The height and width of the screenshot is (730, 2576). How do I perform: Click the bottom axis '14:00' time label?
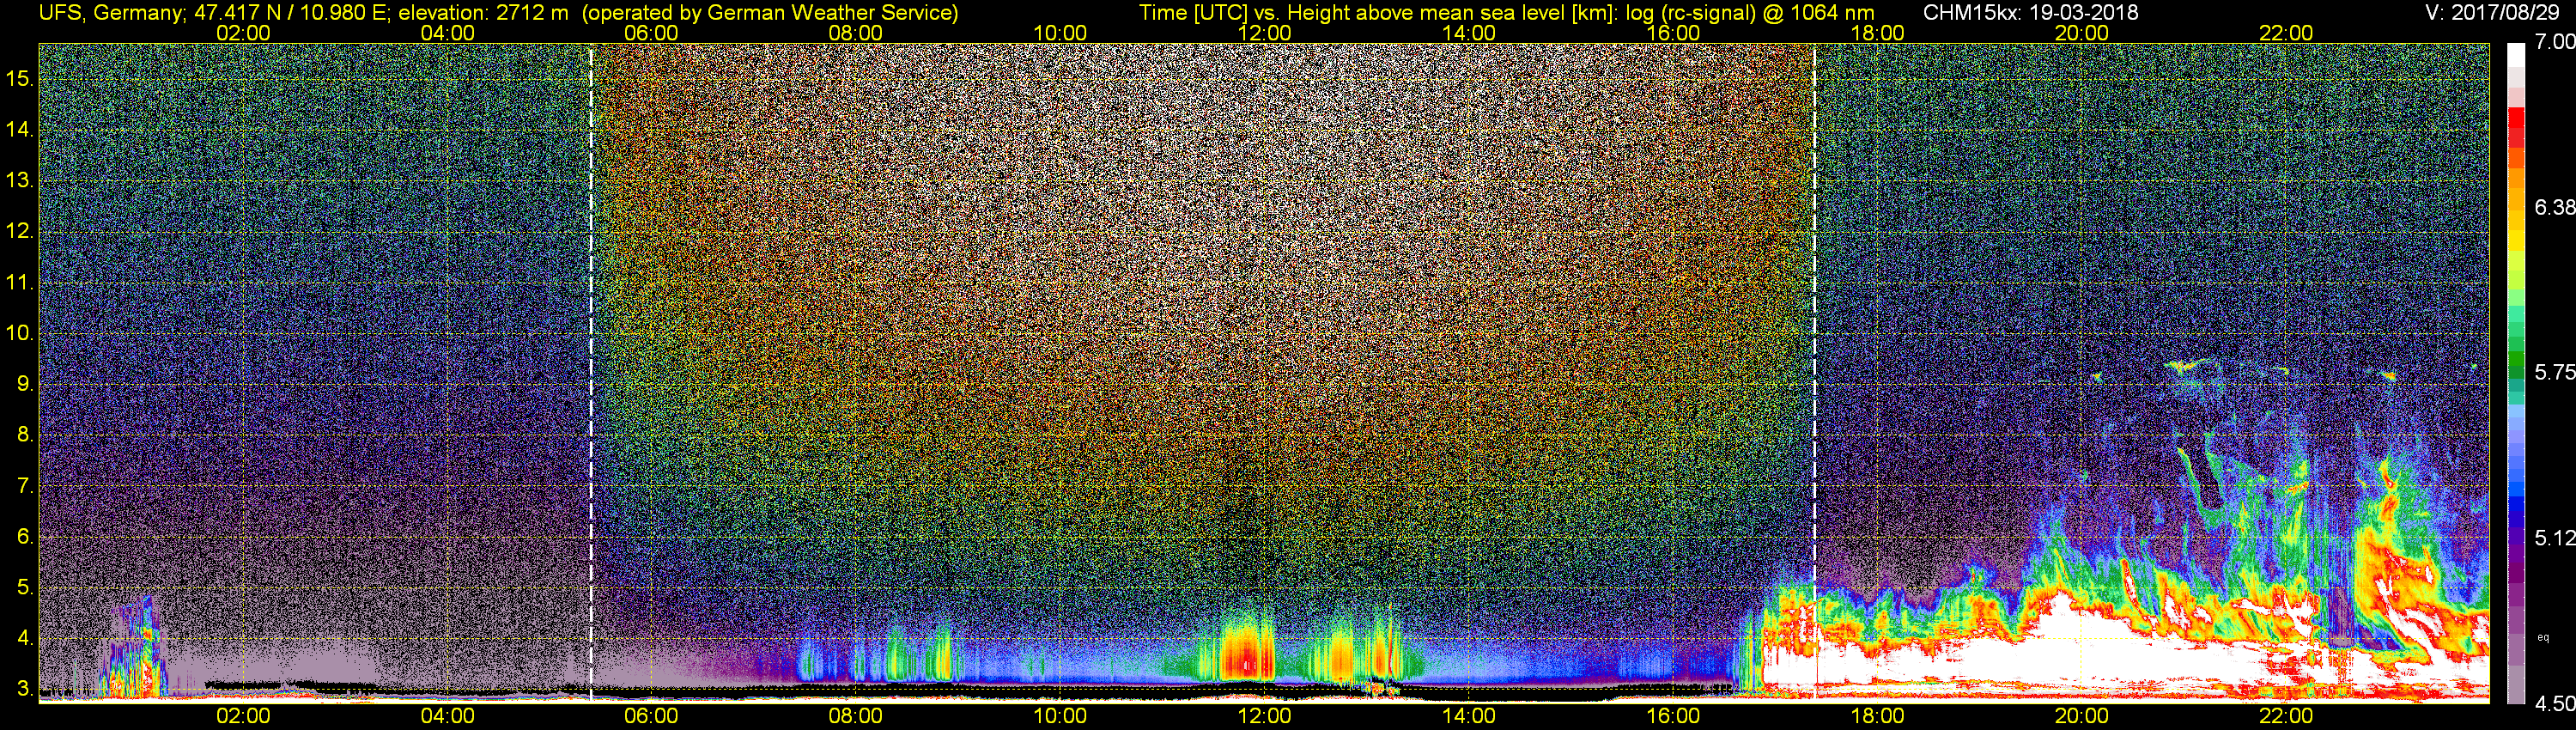point(1469,716)
